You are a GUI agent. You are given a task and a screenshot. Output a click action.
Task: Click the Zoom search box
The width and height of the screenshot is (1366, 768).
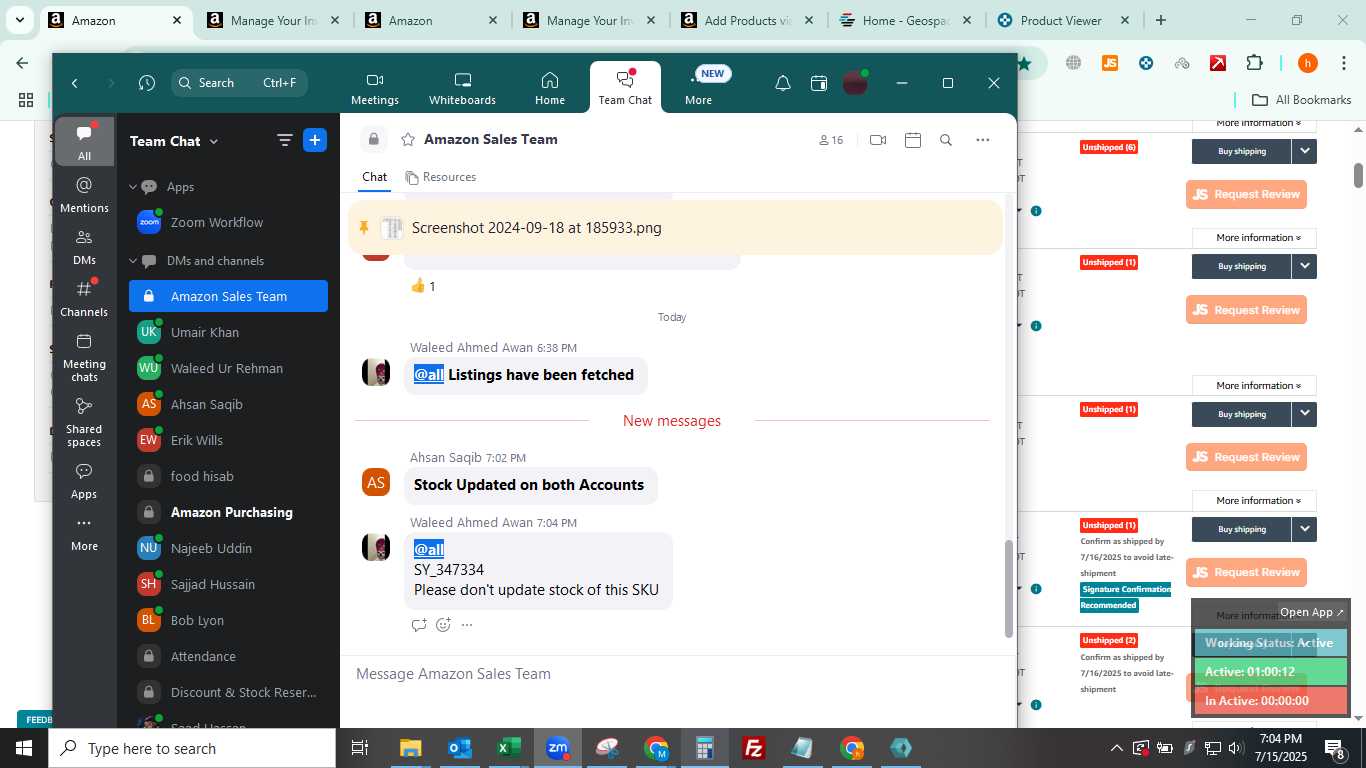click(239, 83)
